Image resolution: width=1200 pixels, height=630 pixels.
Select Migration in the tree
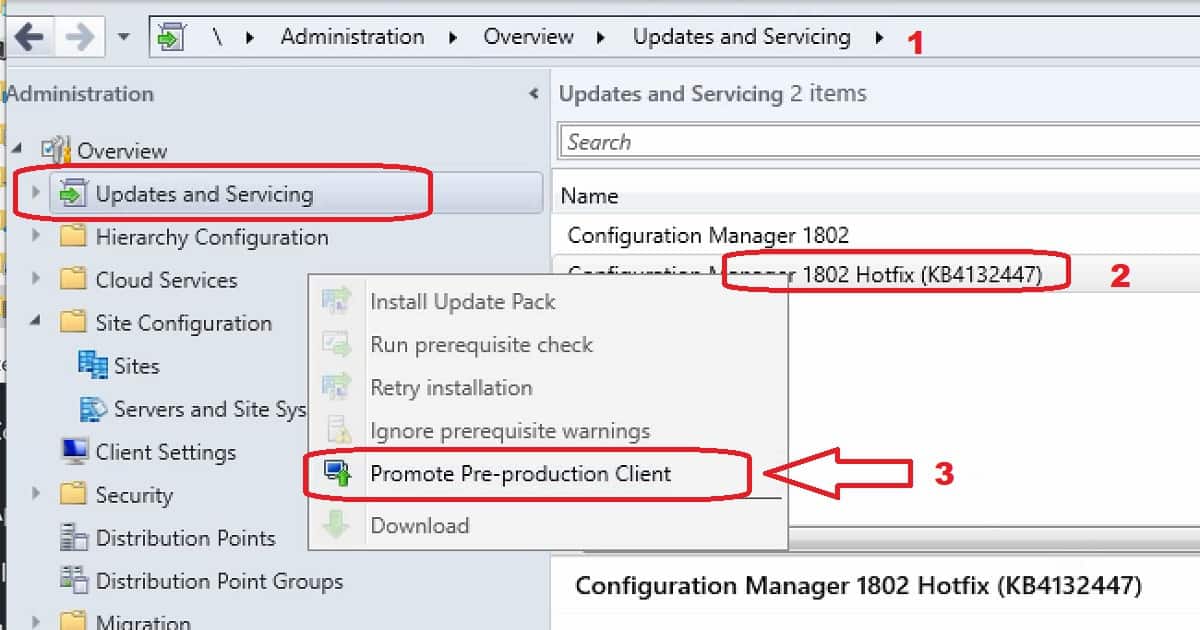pyautogui.click(x=143, y=622)
